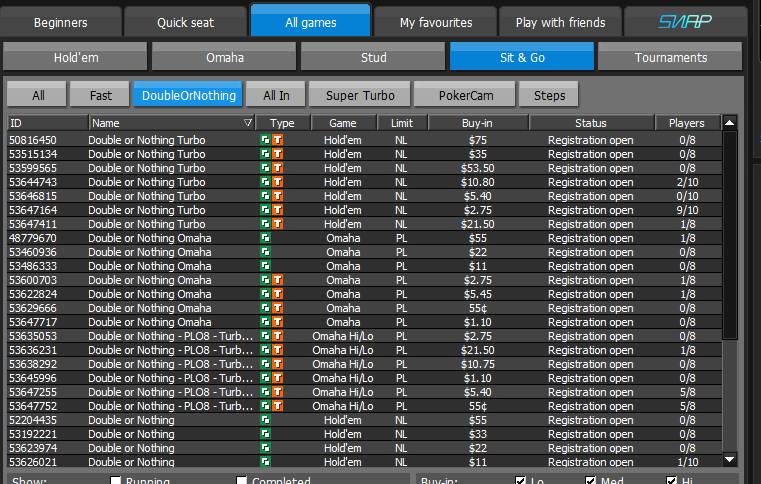Click the scrollbar up arrow

point(729,123)
